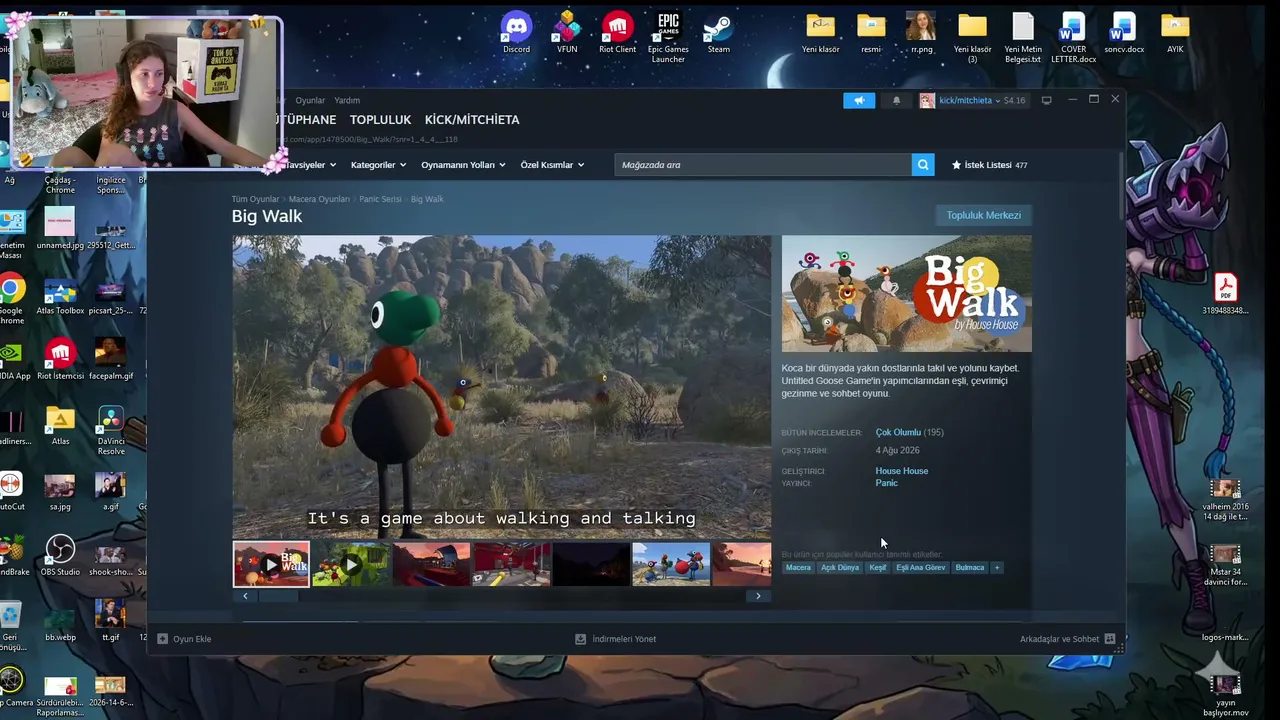Open the rr.png desktop file
1280x720 pixels.
(921, 32)
